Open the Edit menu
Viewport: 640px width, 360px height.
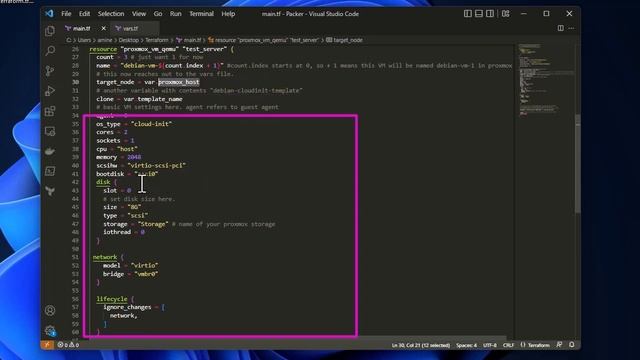[84, 14]
